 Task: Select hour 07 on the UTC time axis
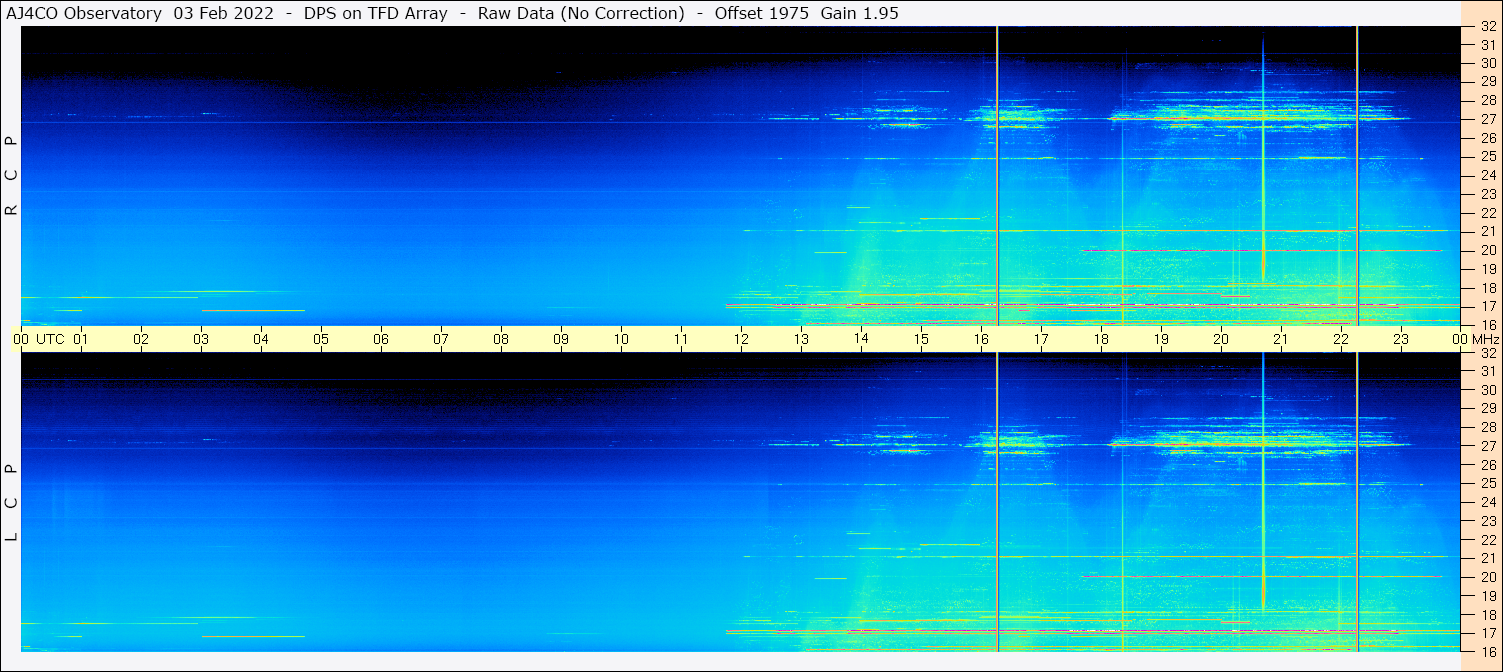(x=441, y=339)
